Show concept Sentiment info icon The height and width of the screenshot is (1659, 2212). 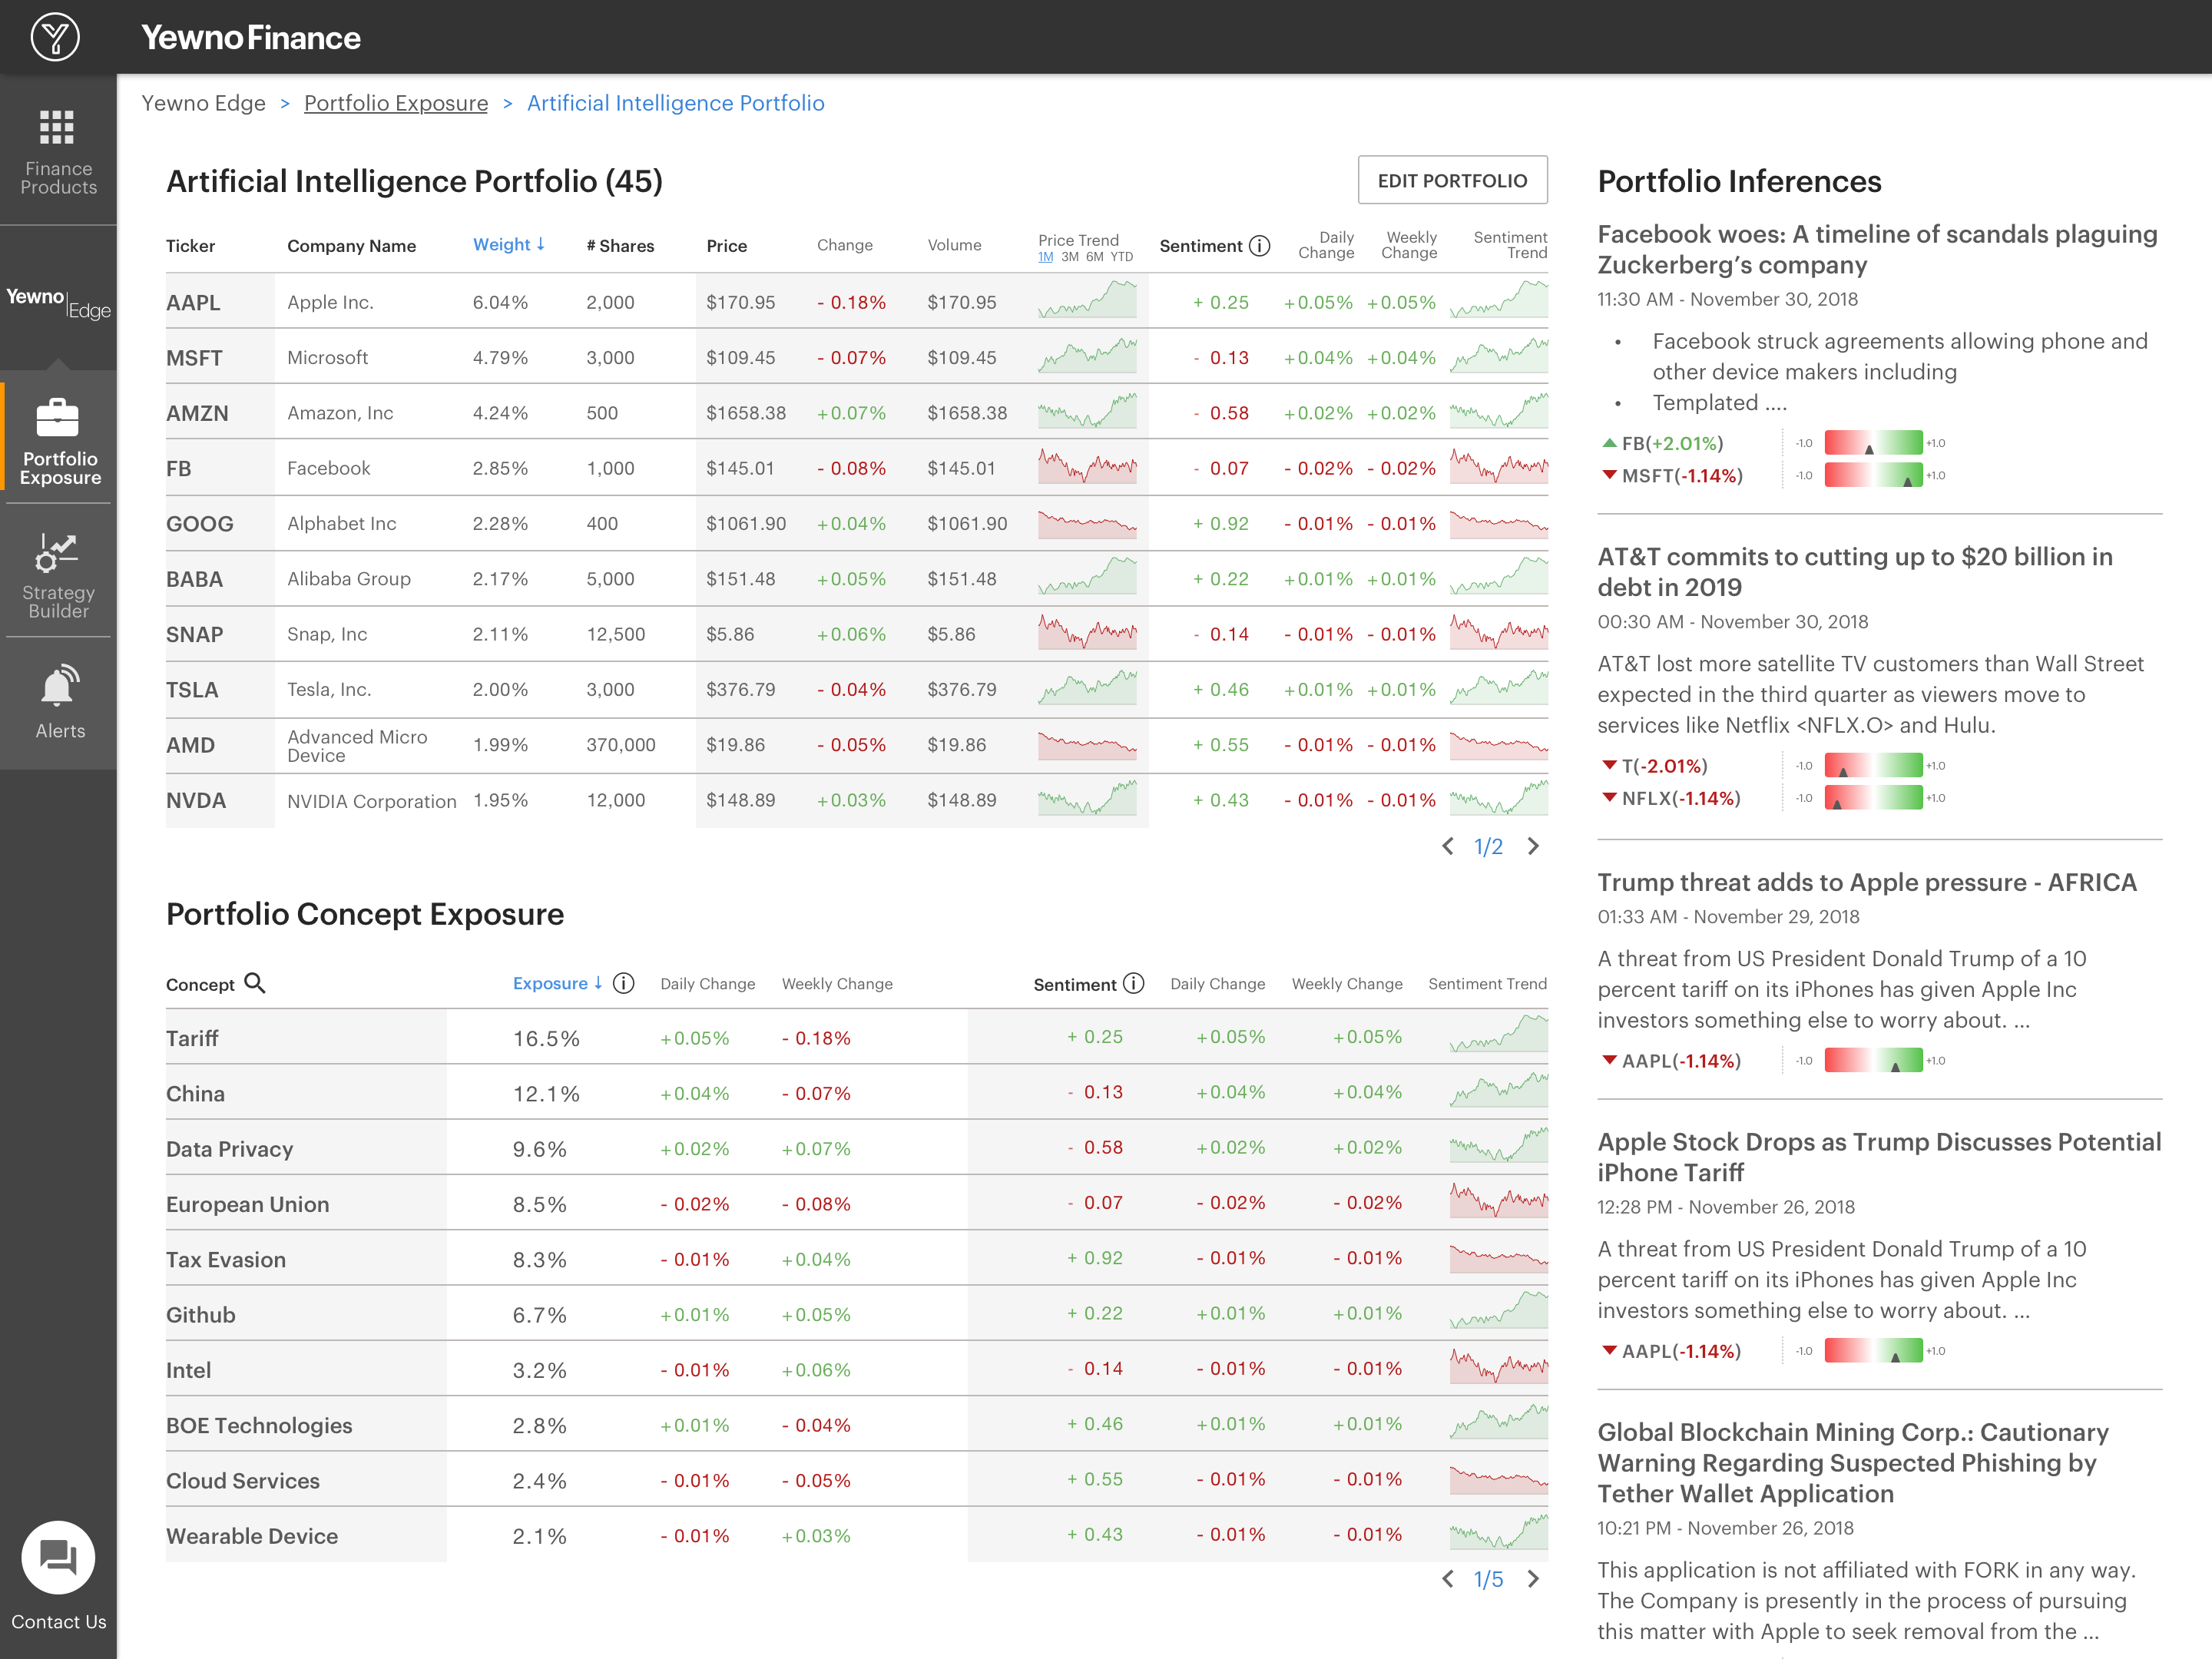(1133, 983)
